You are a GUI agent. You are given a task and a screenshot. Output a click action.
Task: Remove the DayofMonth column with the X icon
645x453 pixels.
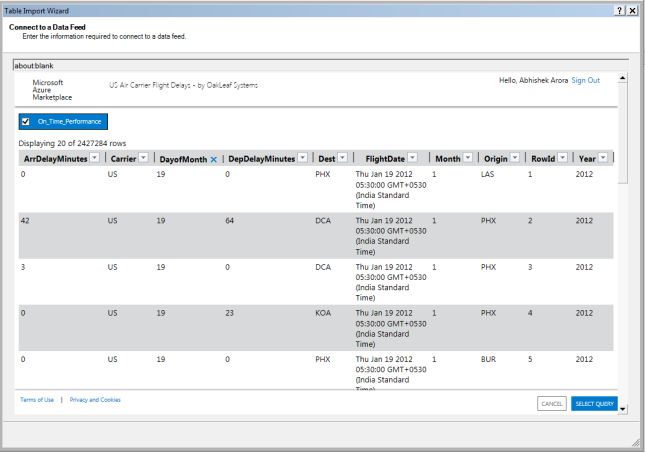(x=213, y=159)
